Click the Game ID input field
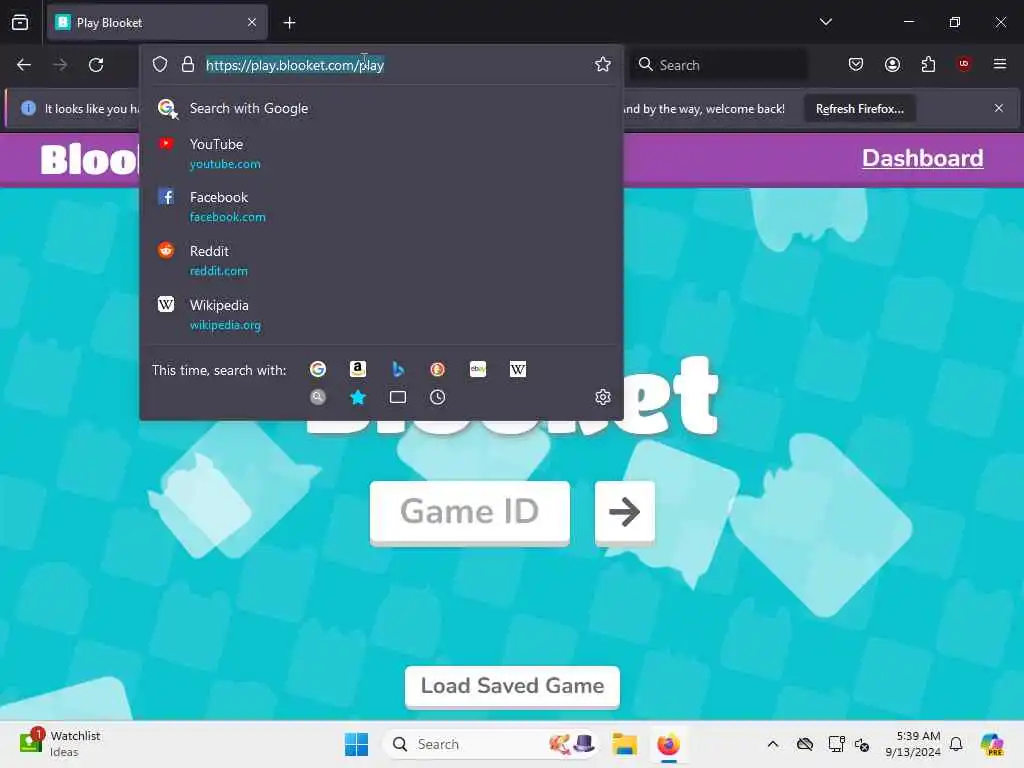This screenshot has width=1024, height=768. coord(470,512)
